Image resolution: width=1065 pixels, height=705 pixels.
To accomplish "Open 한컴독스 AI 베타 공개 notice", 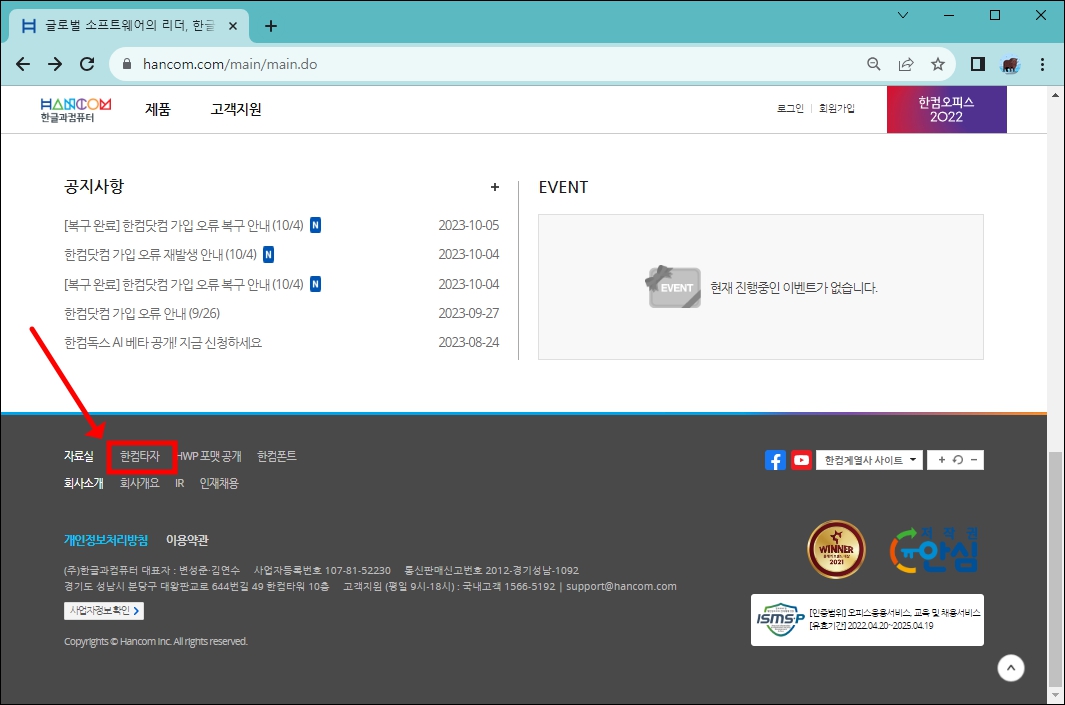I will coord(163,342).
